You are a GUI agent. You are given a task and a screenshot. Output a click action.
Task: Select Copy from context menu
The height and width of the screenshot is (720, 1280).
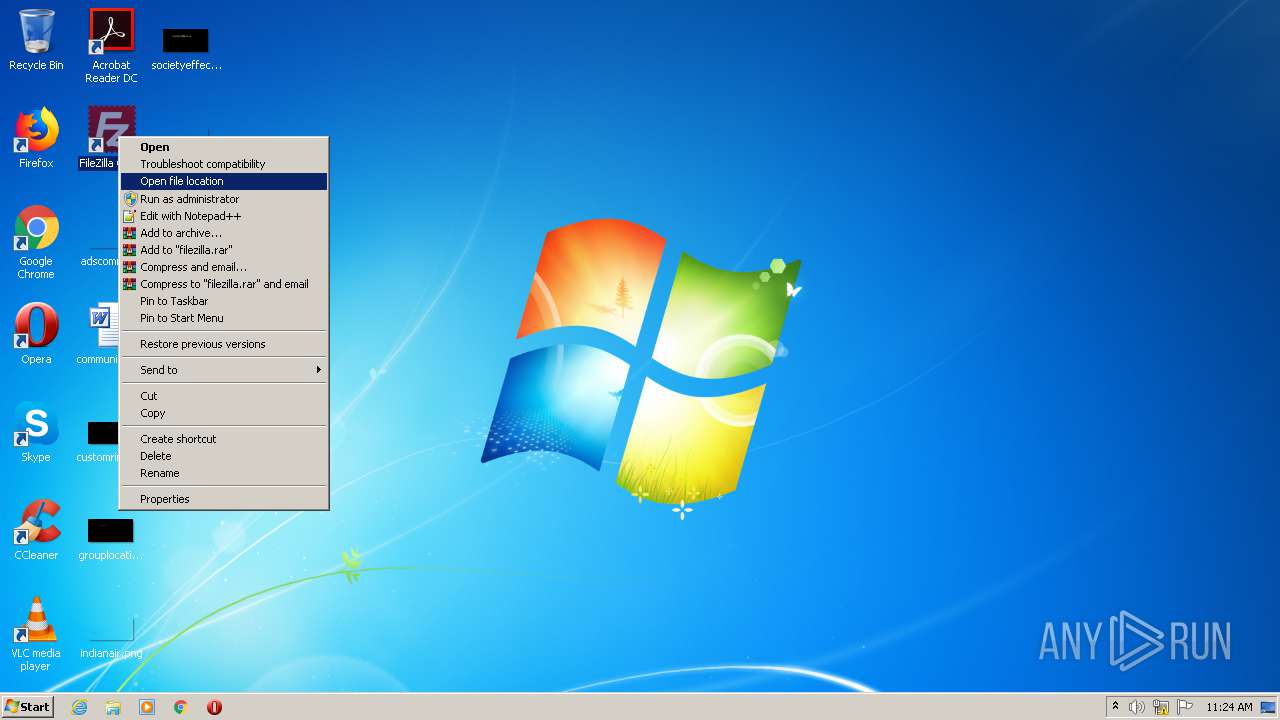pos(224,413)
